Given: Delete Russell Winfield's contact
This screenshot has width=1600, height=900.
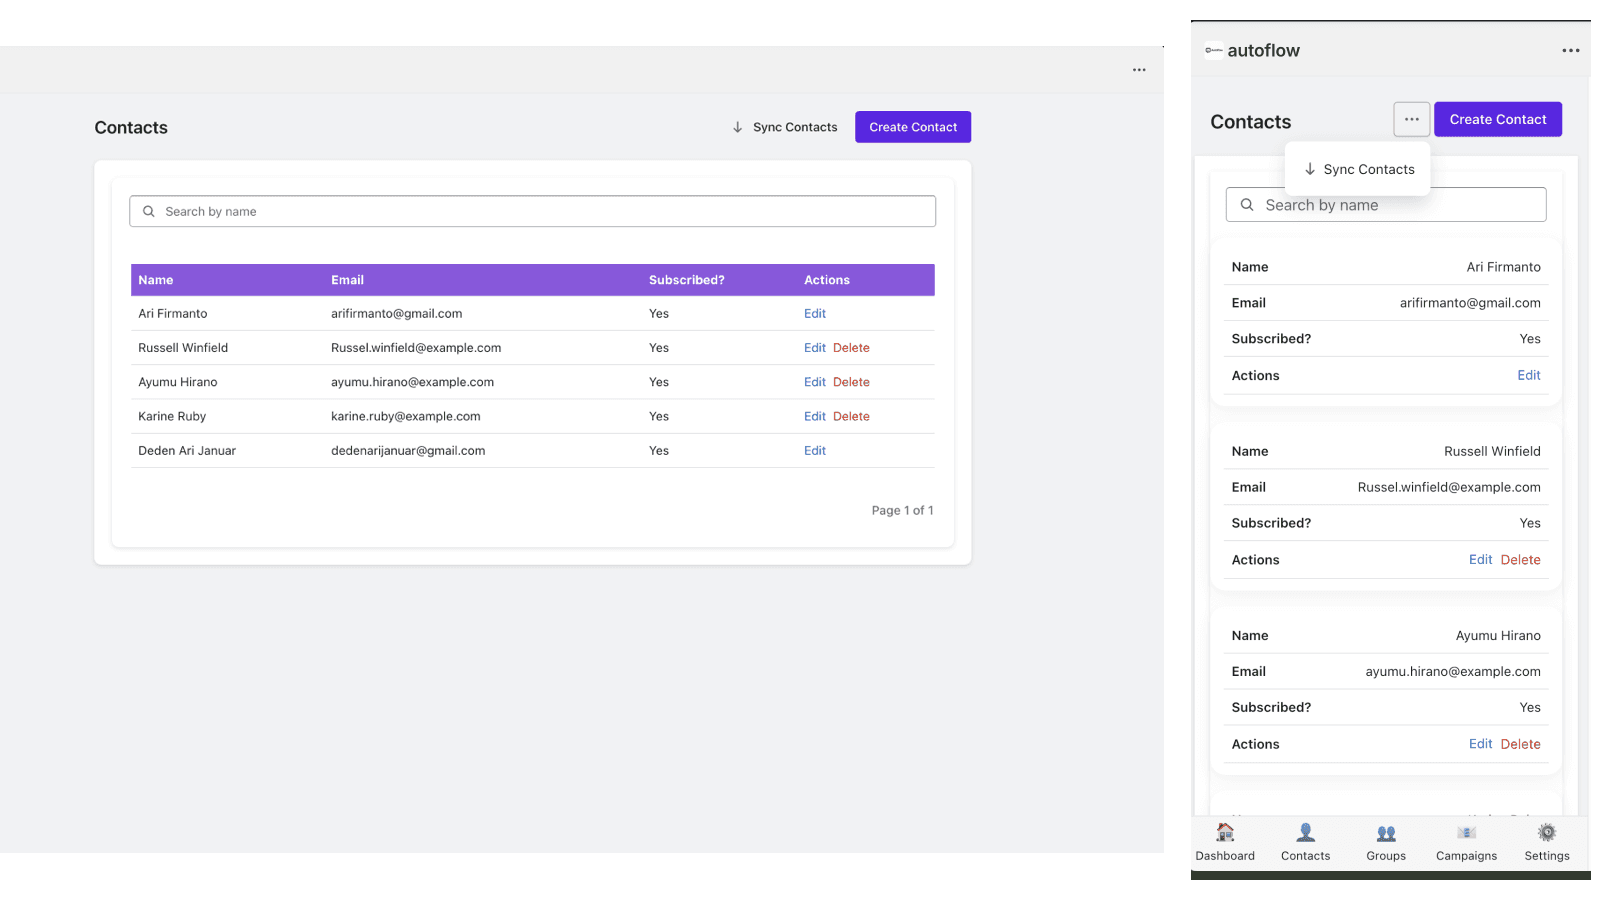Looking at the screenshot, I should click(x=852, y=347).
